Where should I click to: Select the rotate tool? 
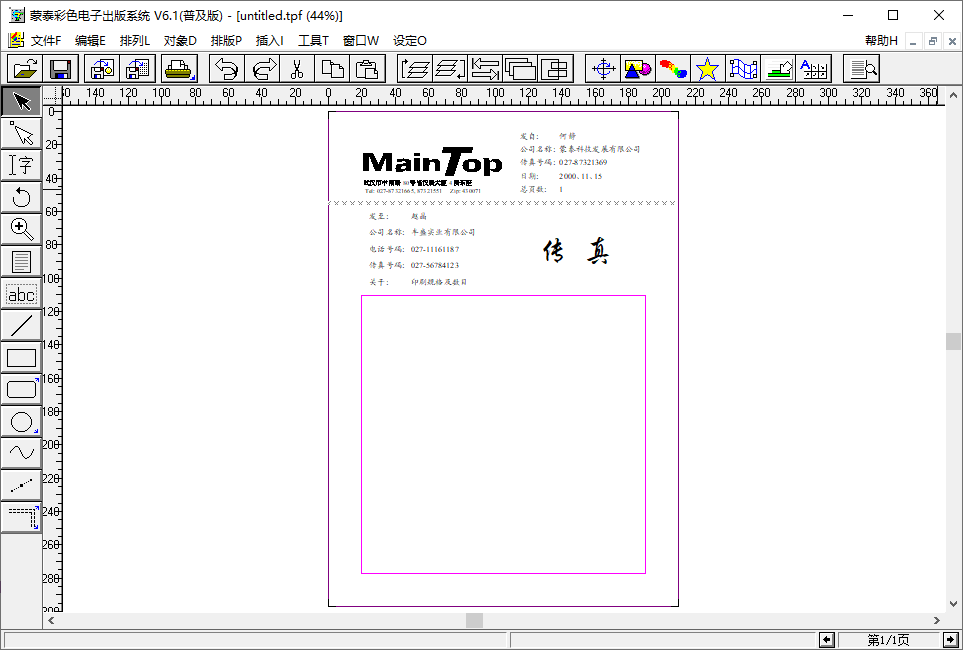(x=21, y=197)
